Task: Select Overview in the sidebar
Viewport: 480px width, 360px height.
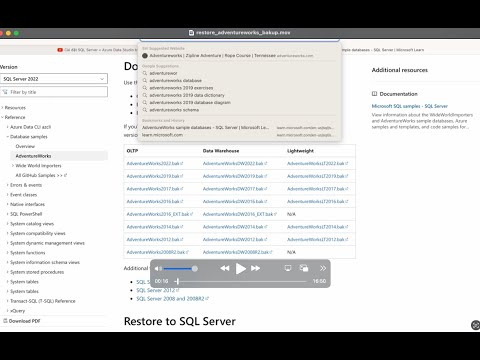Action: point(25,146)
